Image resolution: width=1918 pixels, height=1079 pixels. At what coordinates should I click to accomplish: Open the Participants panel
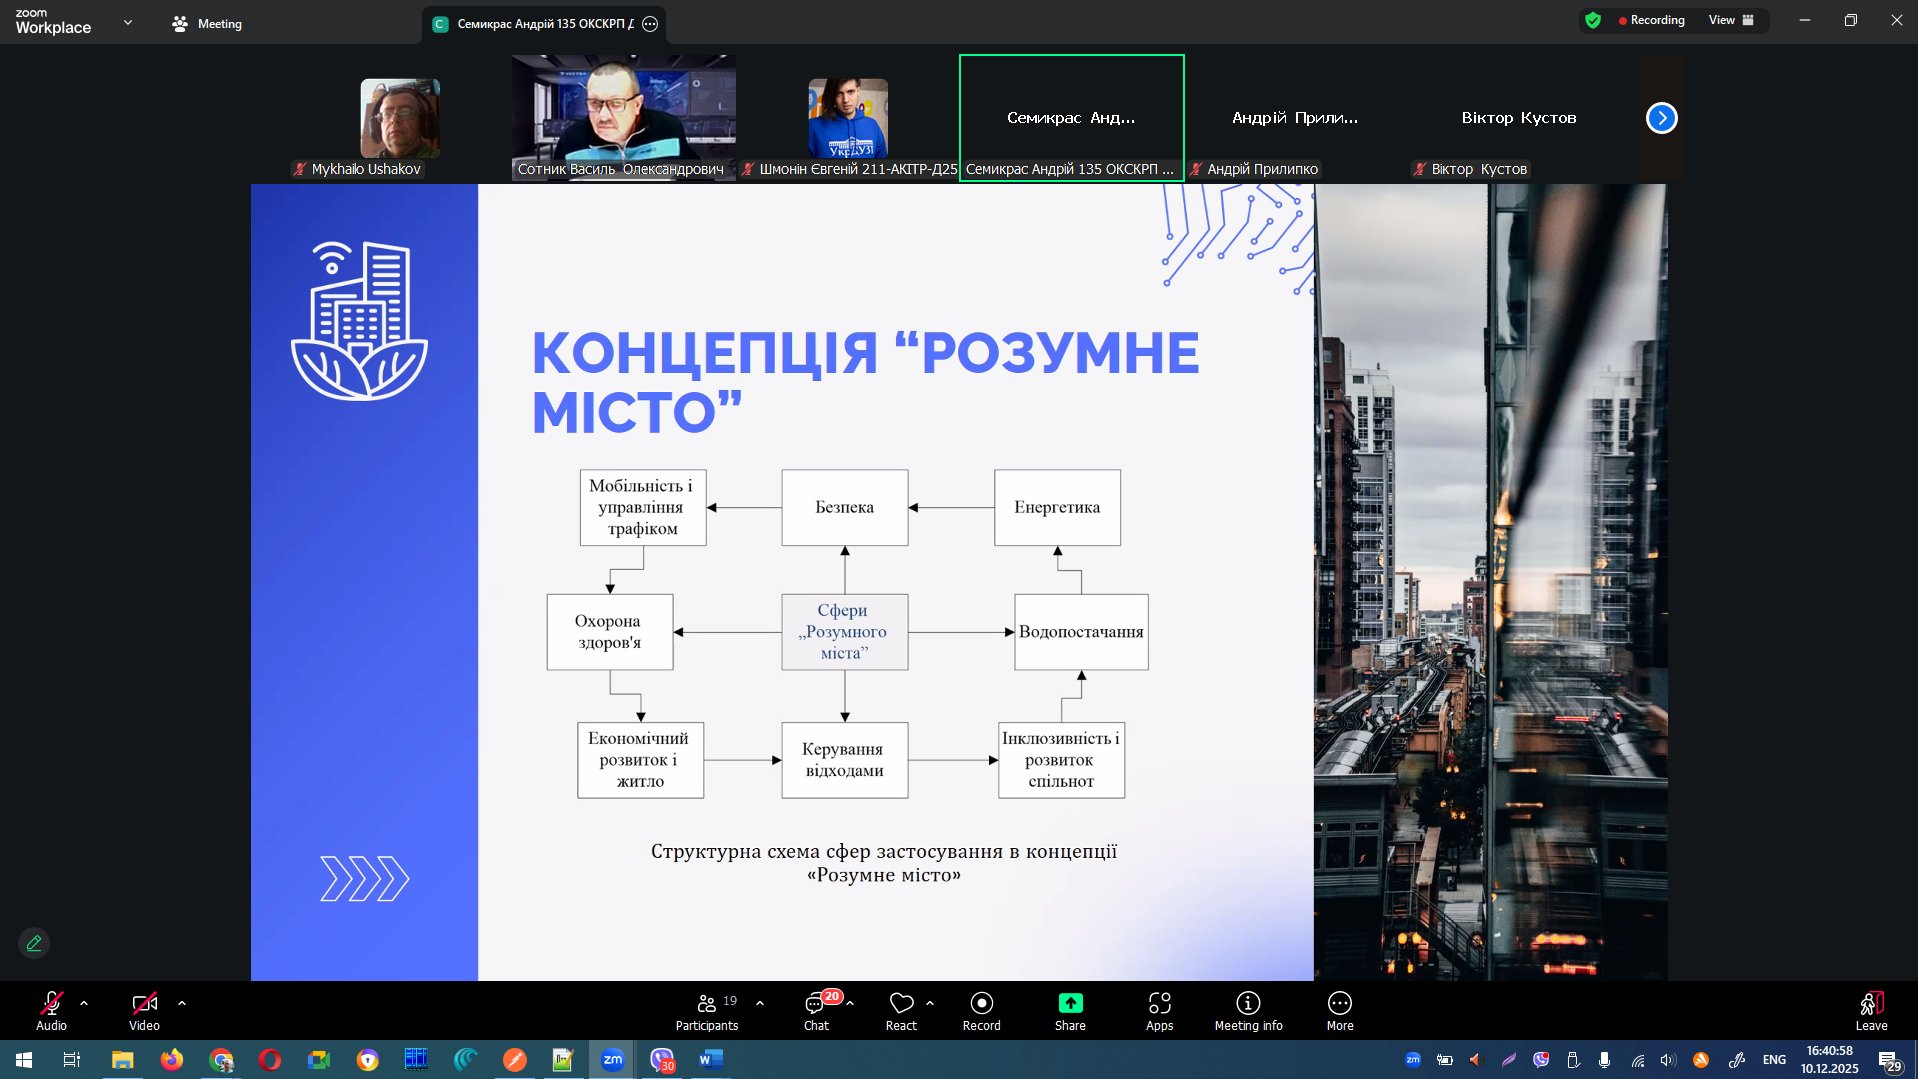(706, 1010)
